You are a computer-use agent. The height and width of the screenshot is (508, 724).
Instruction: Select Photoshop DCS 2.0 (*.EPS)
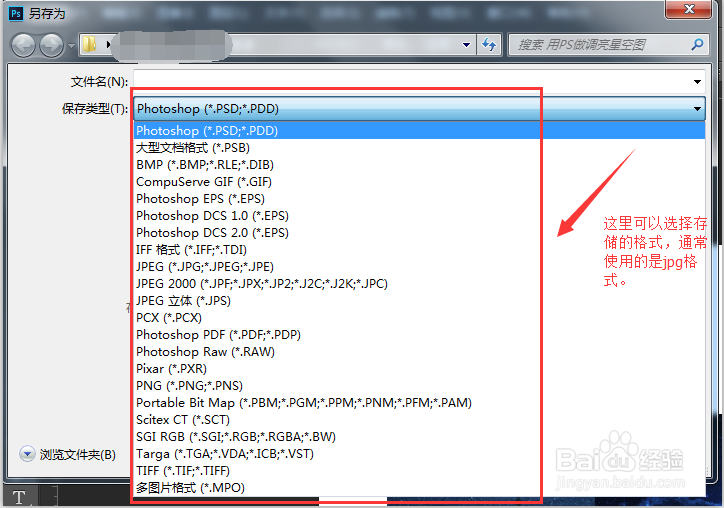tap(419, 233)
